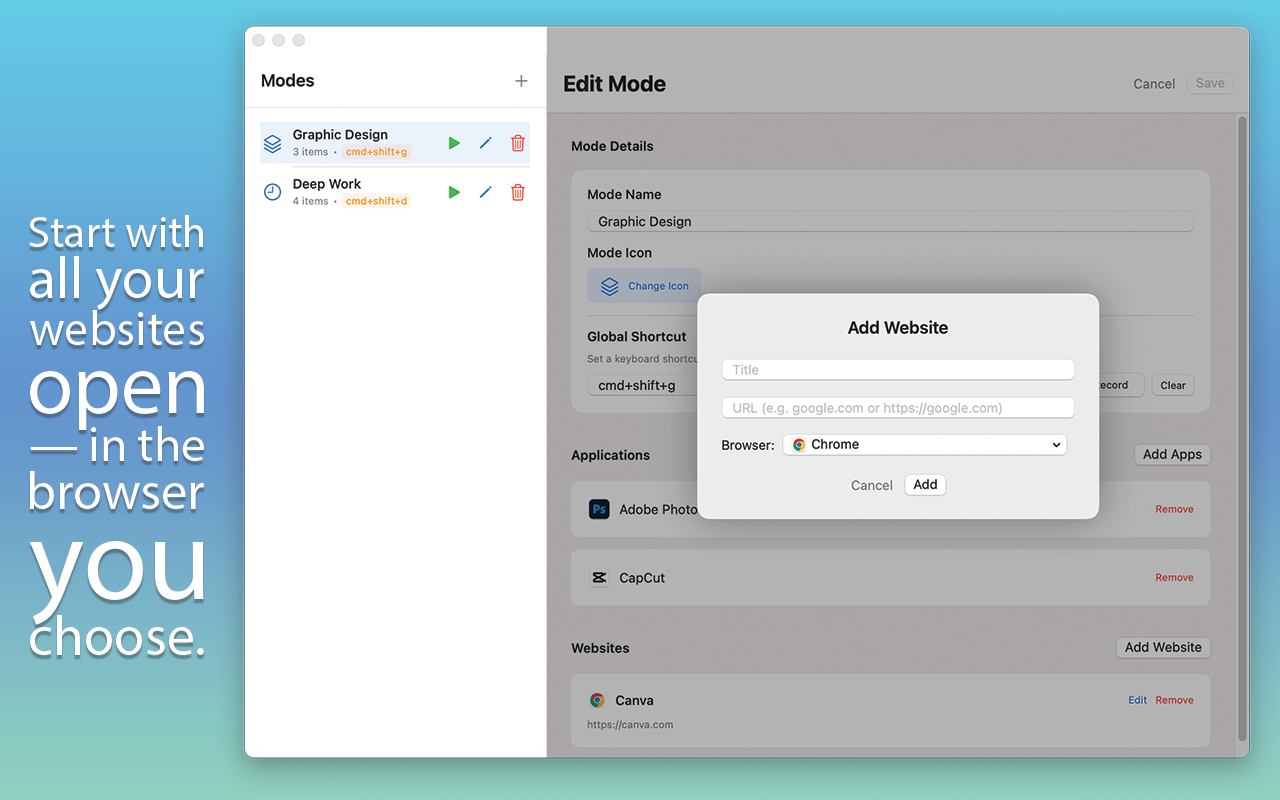The image size is (1280, 800).
Task: Delete Deep Work mode with the trash icon
Action: click(x=517, y=192)
